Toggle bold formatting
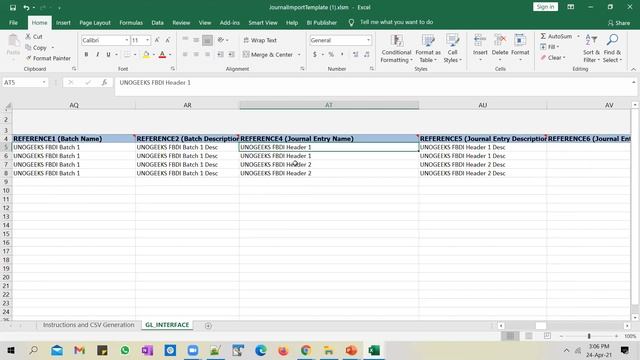The width and height of the screenshot is (640, 360). (86, 54)
